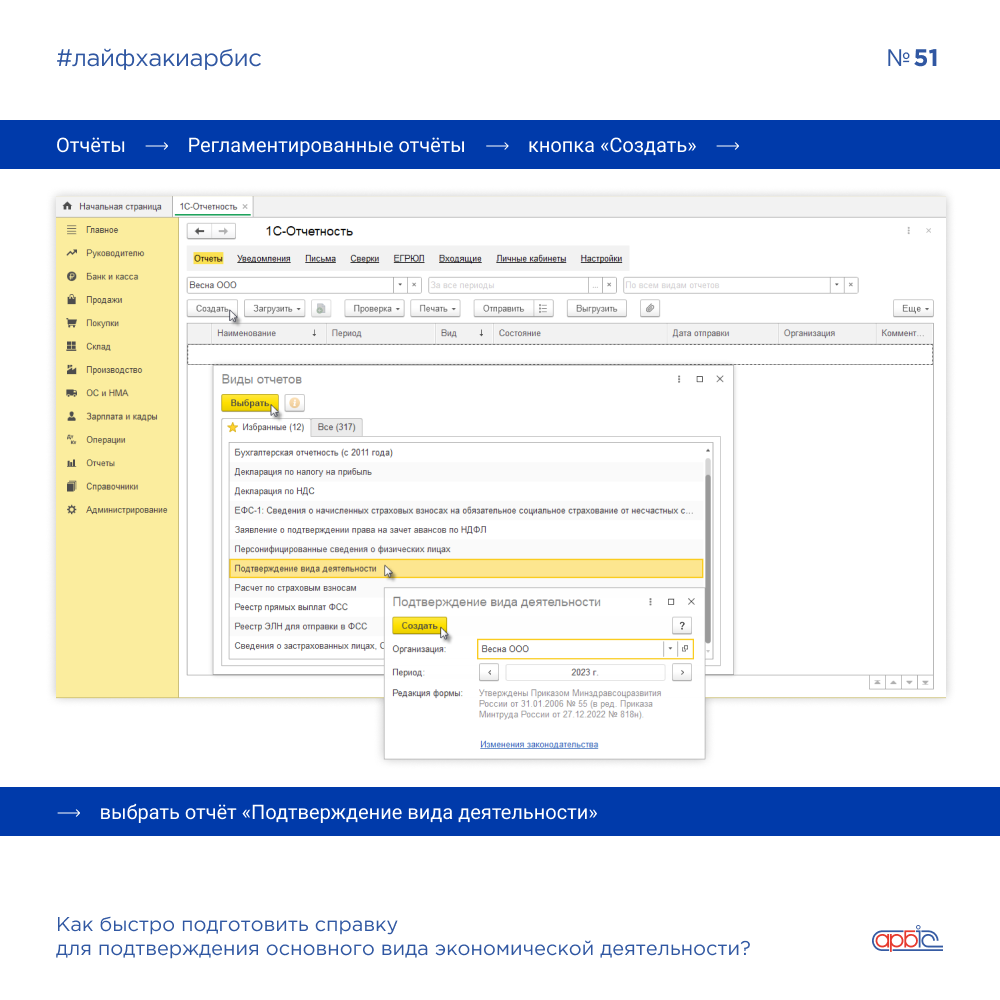This screenshot has height=1000, width=1000.
Task: Expand Организация dropdown in dialog
Action: pos(670,649)
